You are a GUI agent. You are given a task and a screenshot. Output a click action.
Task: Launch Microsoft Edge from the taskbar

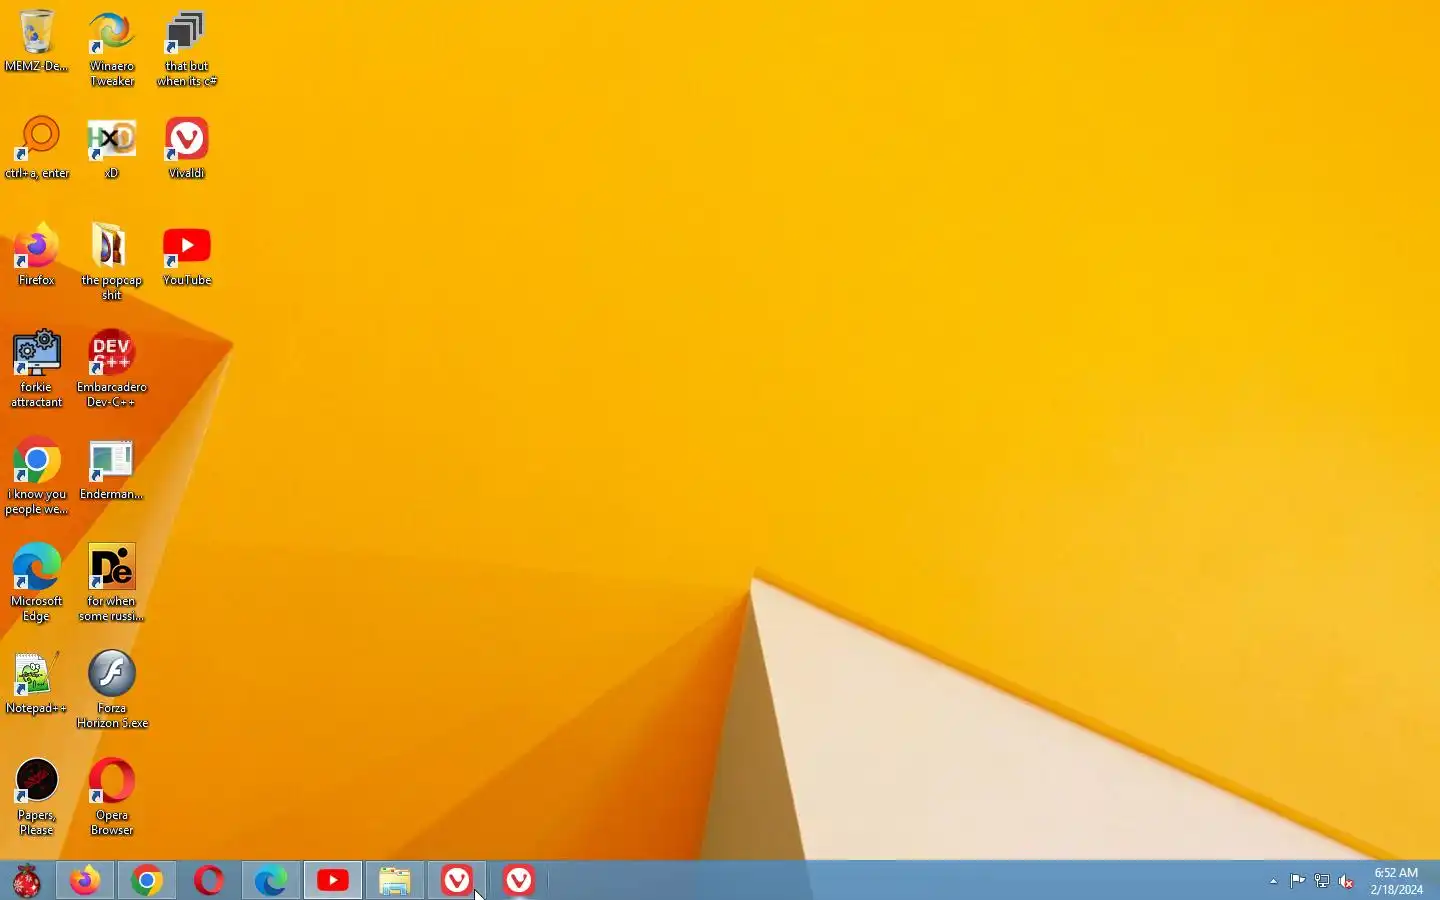tap(271, 881)
